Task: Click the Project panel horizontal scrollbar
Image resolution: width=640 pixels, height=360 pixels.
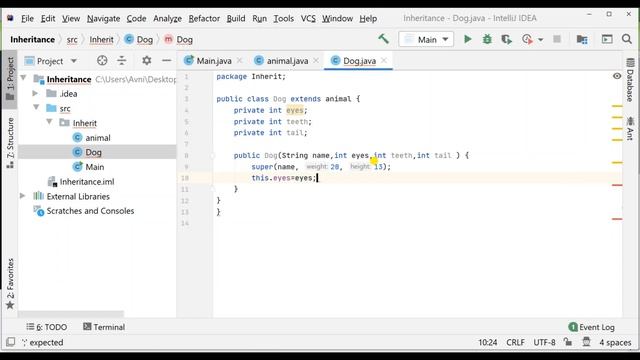Action: click(71, 314)
